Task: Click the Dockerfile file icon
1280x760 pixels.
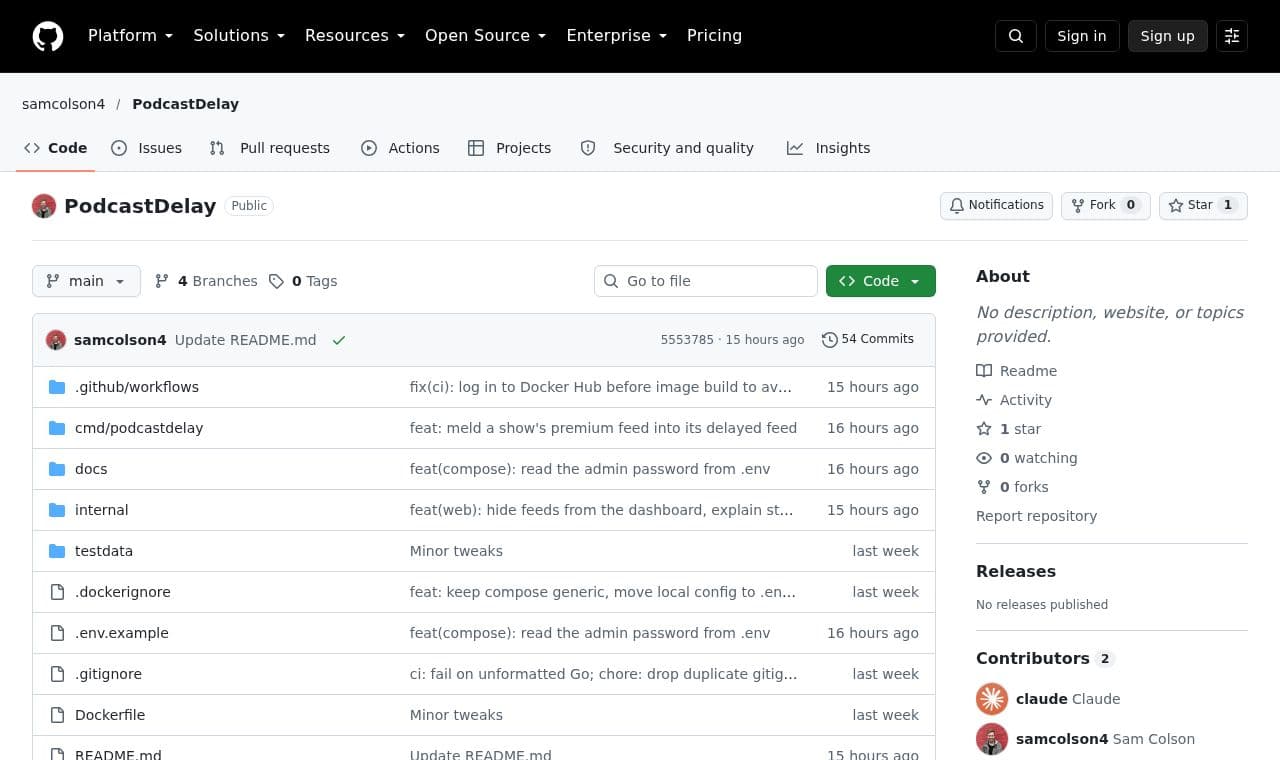Action: (x=57, y=715)
